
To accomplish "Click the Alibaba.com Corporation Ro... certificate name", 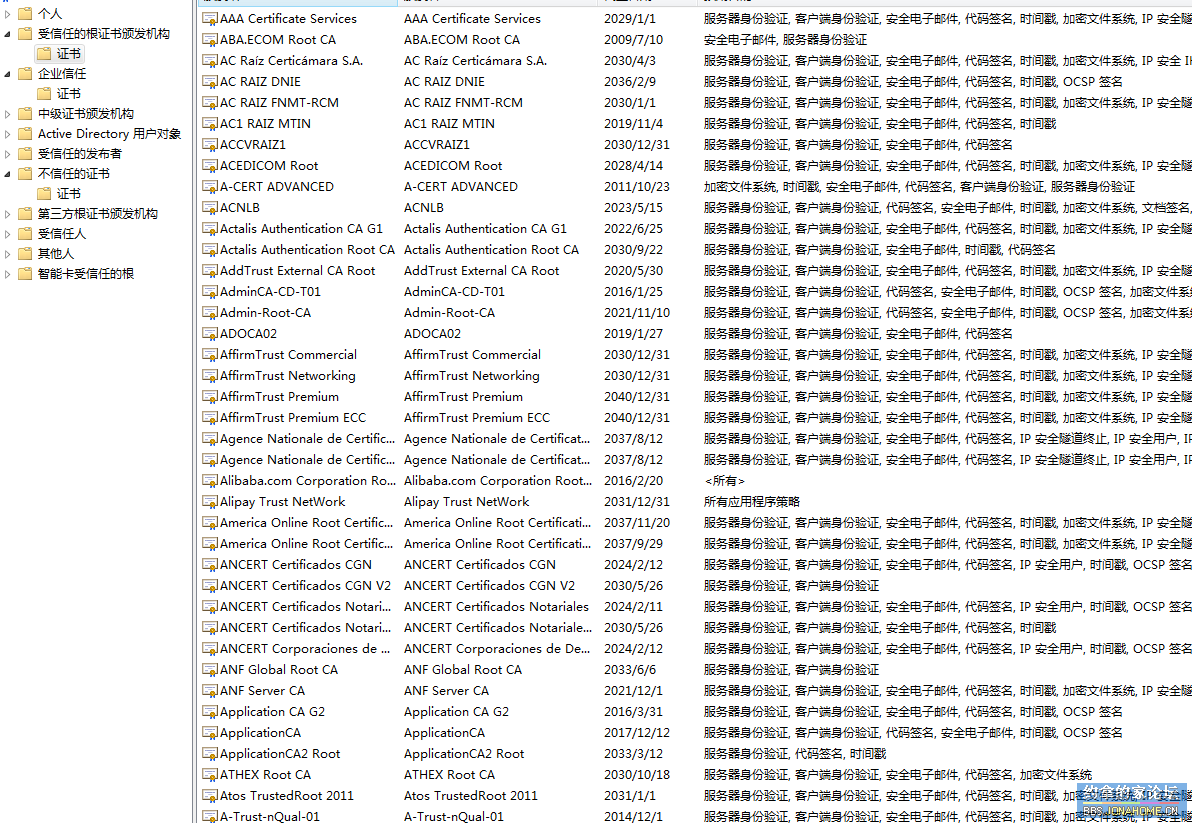I will tap(308, 481).
